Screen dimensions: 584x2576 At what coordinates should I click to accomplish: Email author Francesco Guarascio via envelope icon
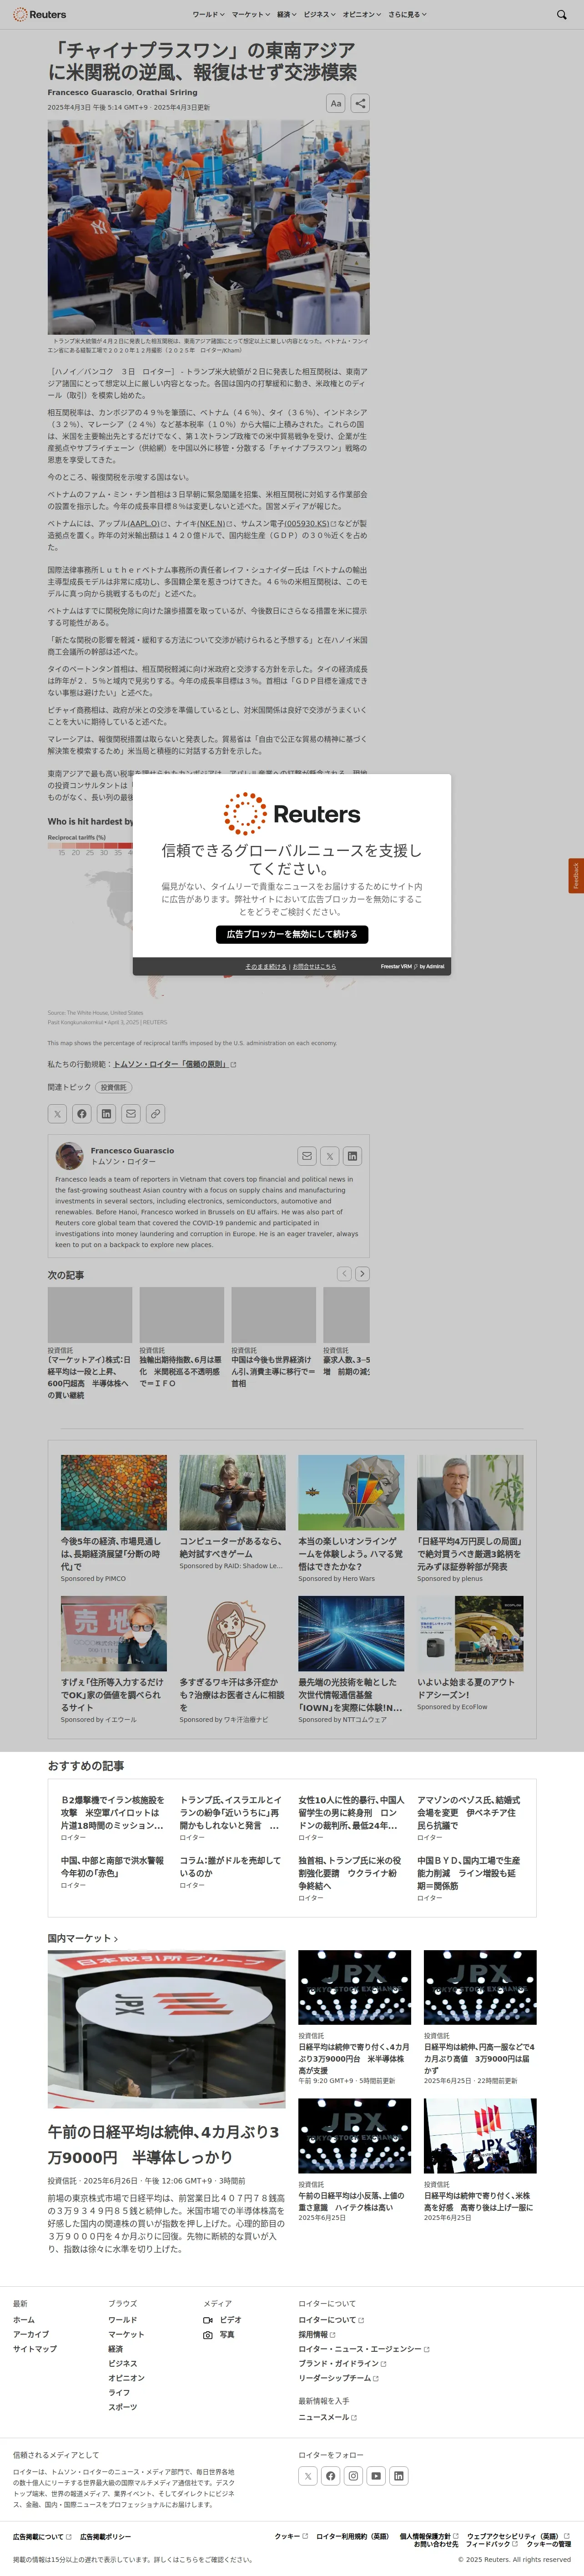pos(306,1155)
